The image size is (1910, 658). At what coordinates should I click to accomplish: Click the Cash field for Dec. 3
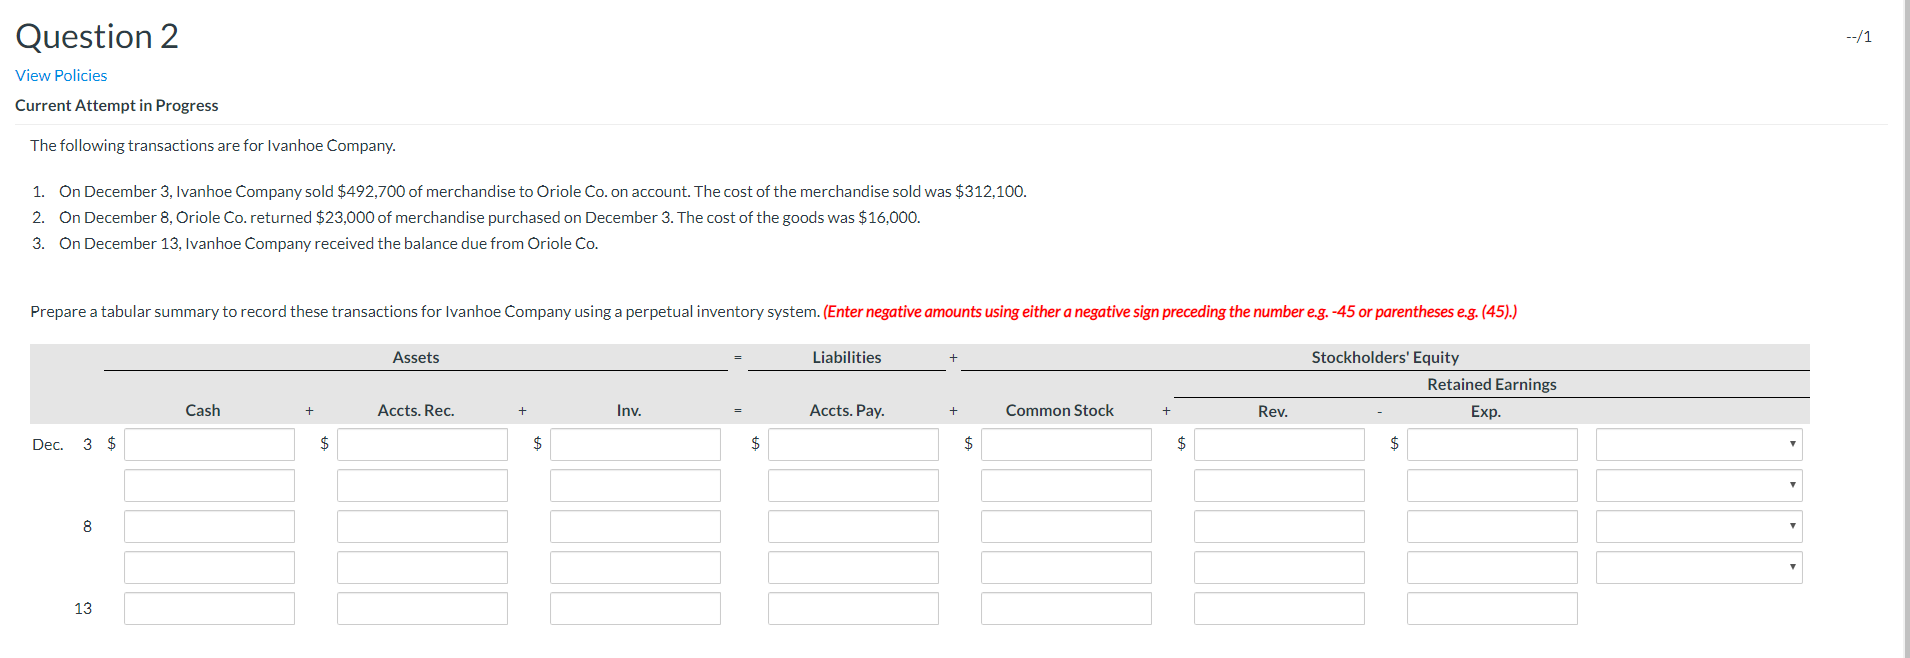(209, 444)
